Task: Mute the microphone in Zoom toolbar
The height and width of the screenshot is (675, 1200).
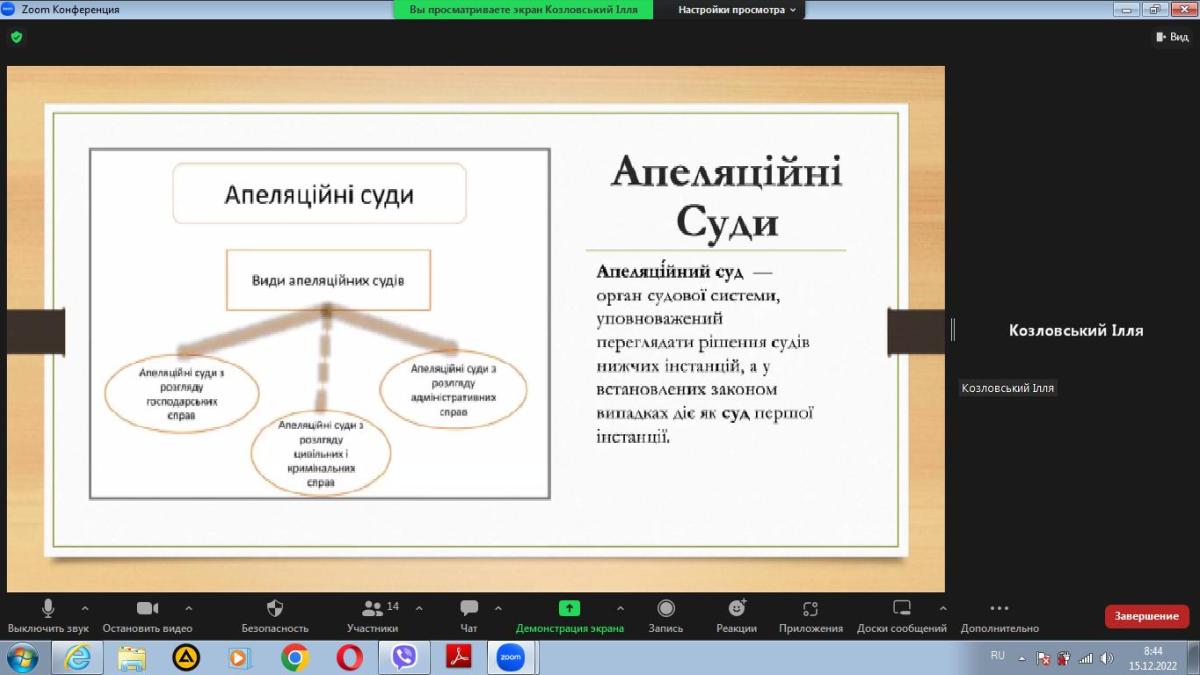Action: pos(47,609)
